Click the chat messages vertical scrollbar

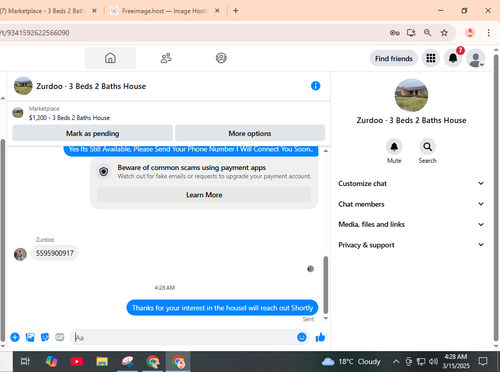click(326, 285)
